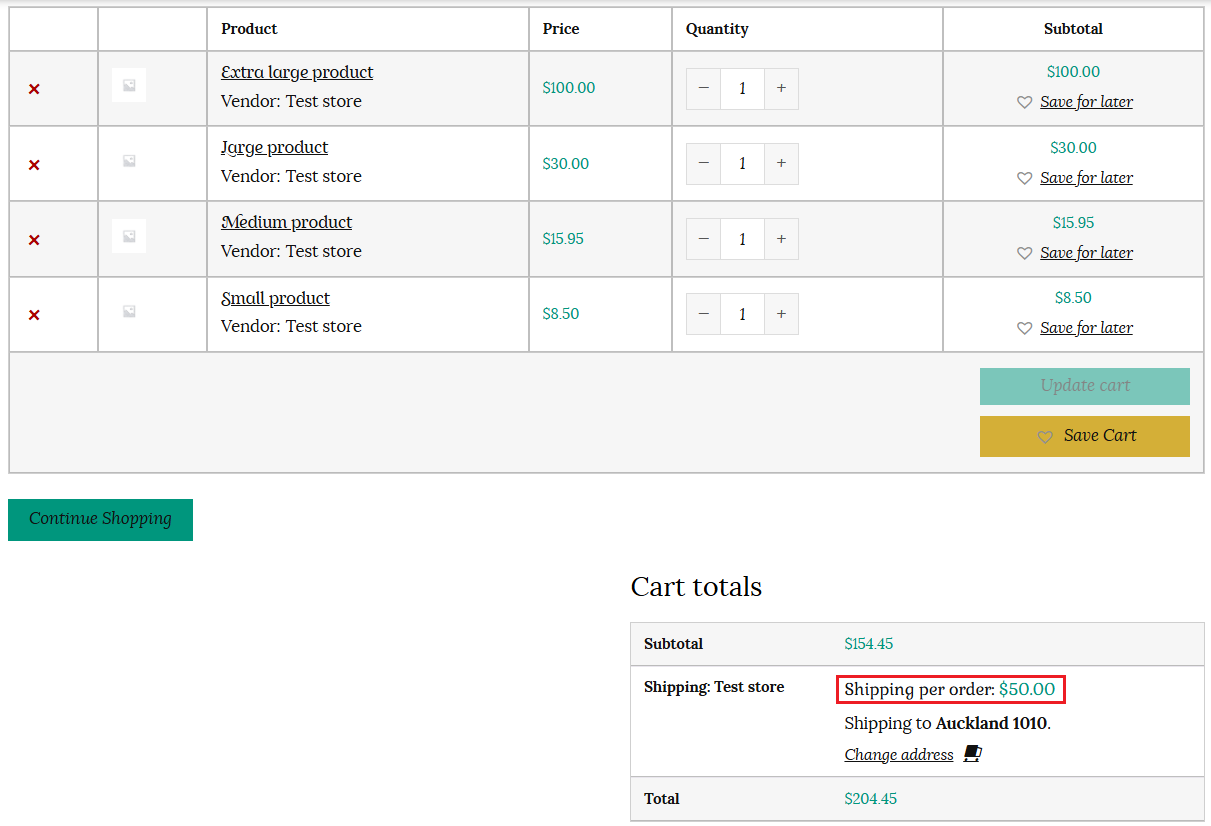Viewport: 1211px width, 826px height.
Task: Decrease quantity of Extra large product
Action: 703,89
